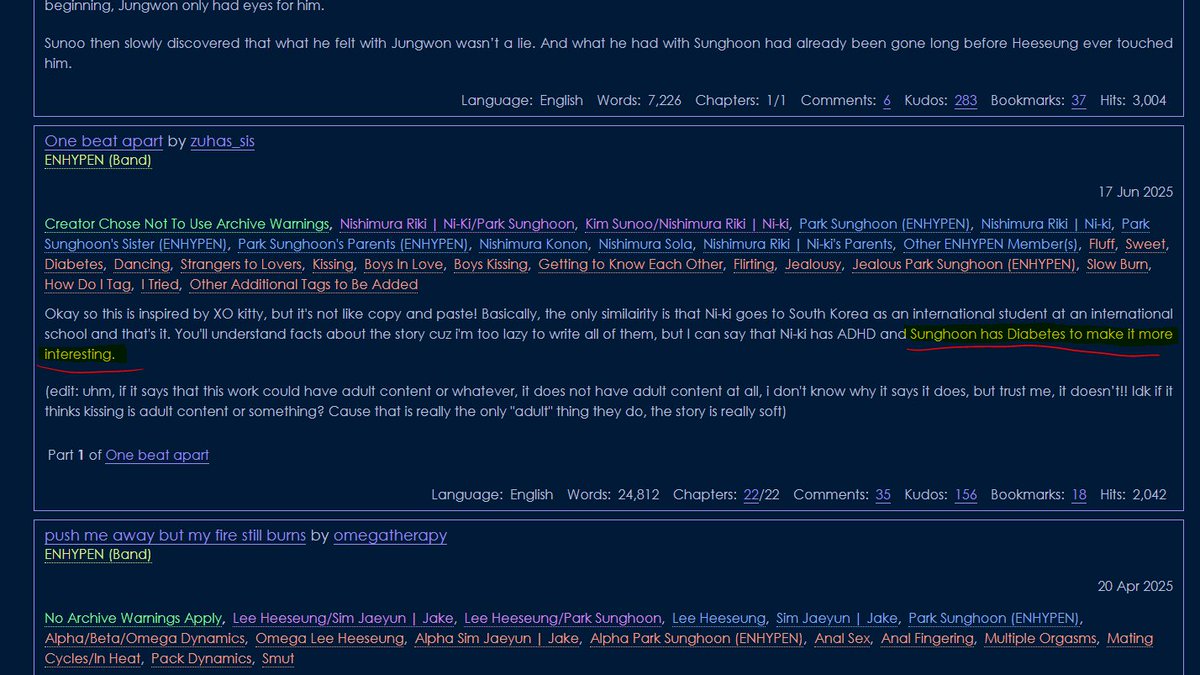Open the One beat apart series link
The height and width of the screenshot is (675, 1200).
(157, 455)
